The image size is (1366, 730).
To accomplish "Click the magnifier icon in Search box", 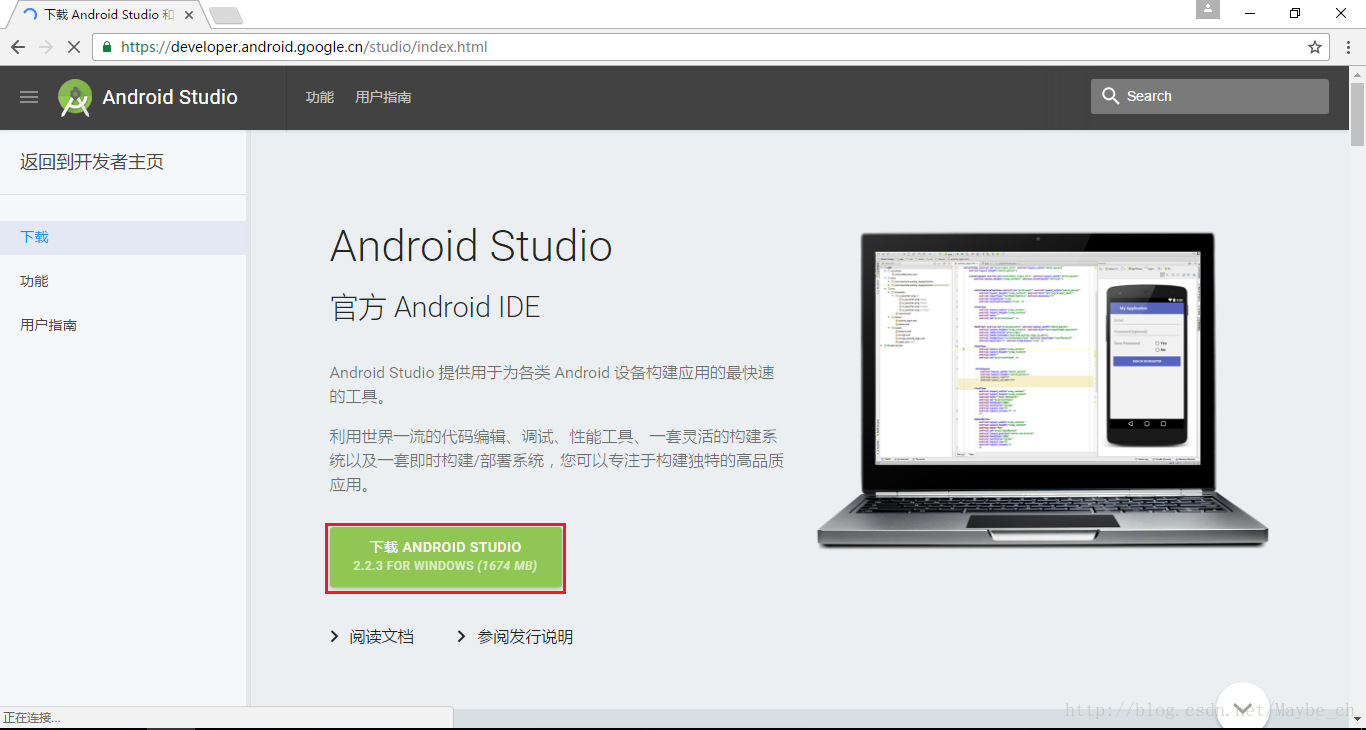I will coord(1110,96).
